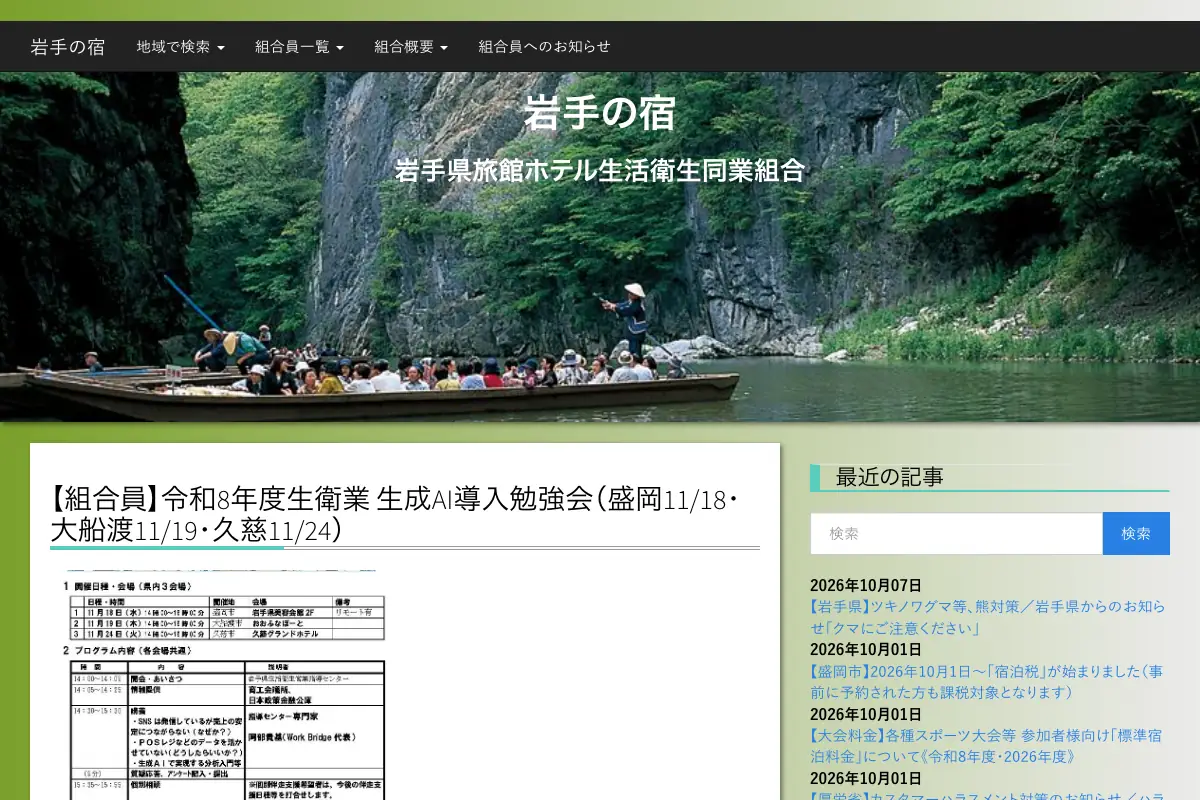Open the 地域で検索 dropdown menu
Image resolution: width=1200 pixels, height=800 pixels.
(181, 47)
